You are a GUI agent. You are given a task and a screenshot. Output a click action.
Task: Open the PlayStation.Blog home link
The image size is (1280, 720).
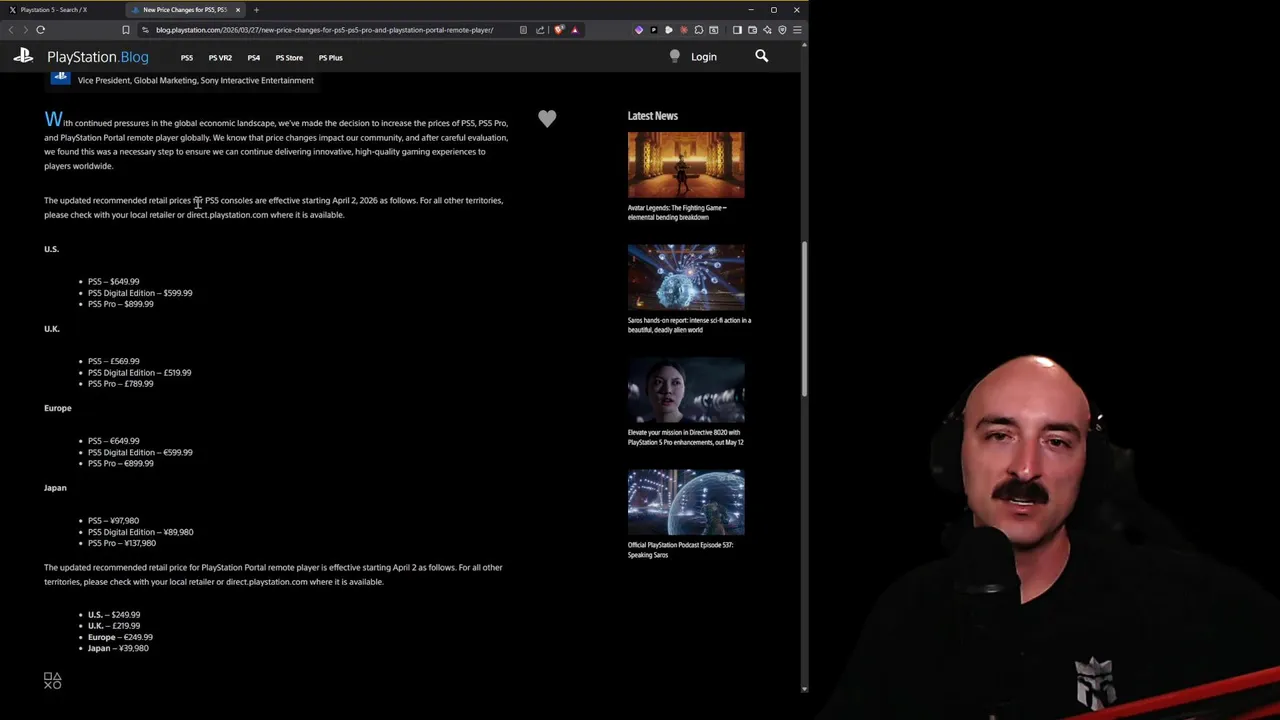tap(97, 57)
